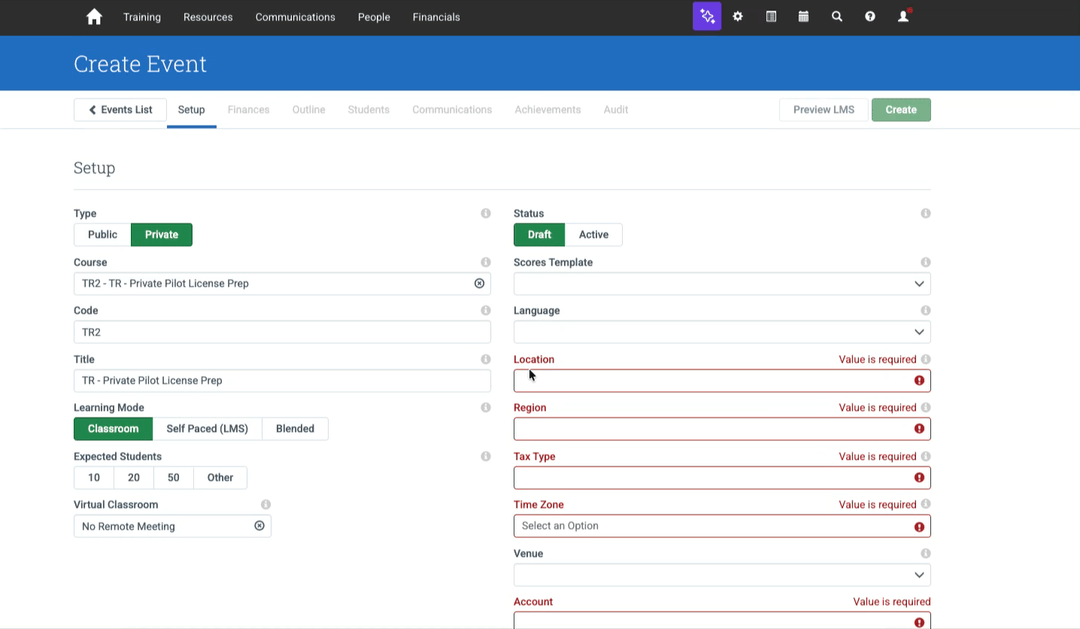
Task: Open the Communications menu in navbar
Action: coord(295,17)
